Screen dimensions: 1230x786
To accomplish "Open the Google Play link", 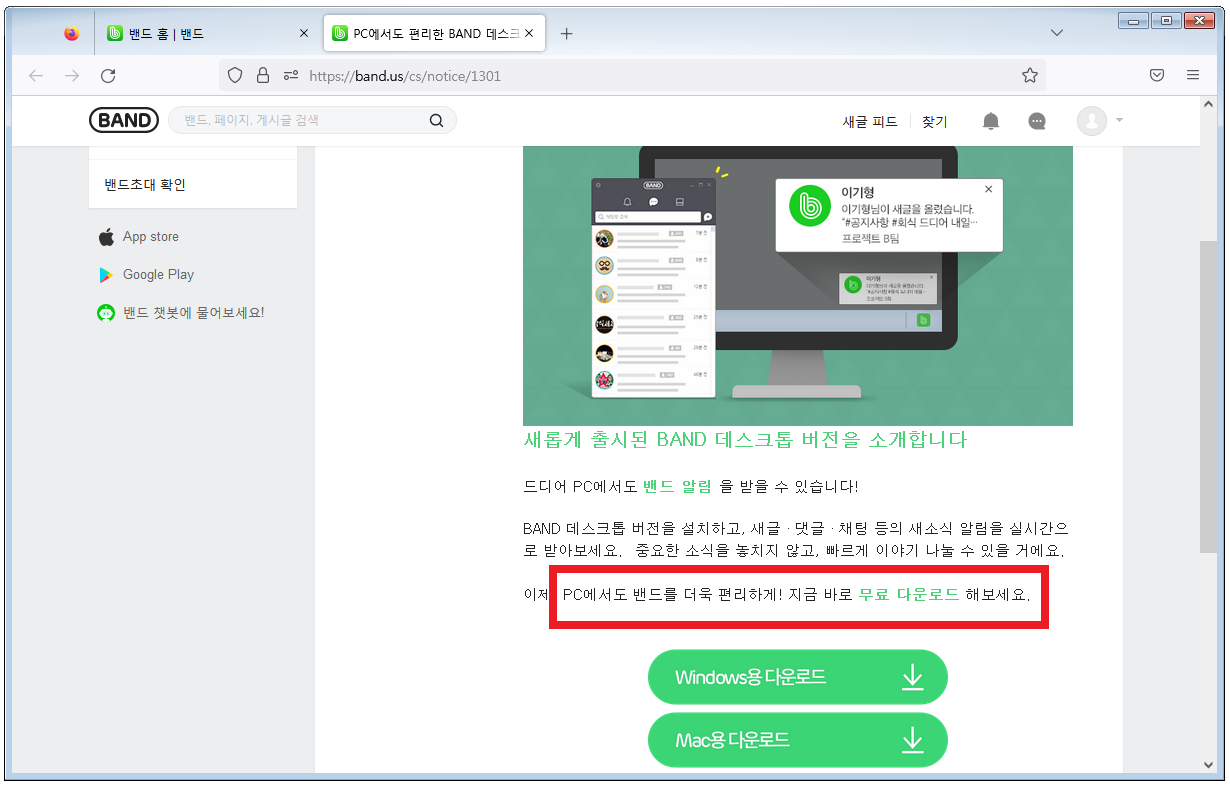I will (x=158, y=275).
